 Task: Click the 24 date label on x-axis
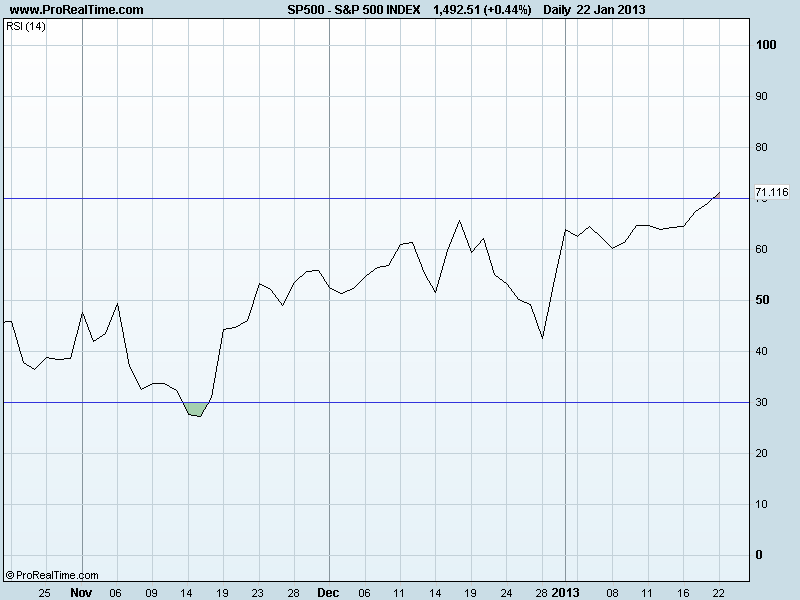coord(506,593)
